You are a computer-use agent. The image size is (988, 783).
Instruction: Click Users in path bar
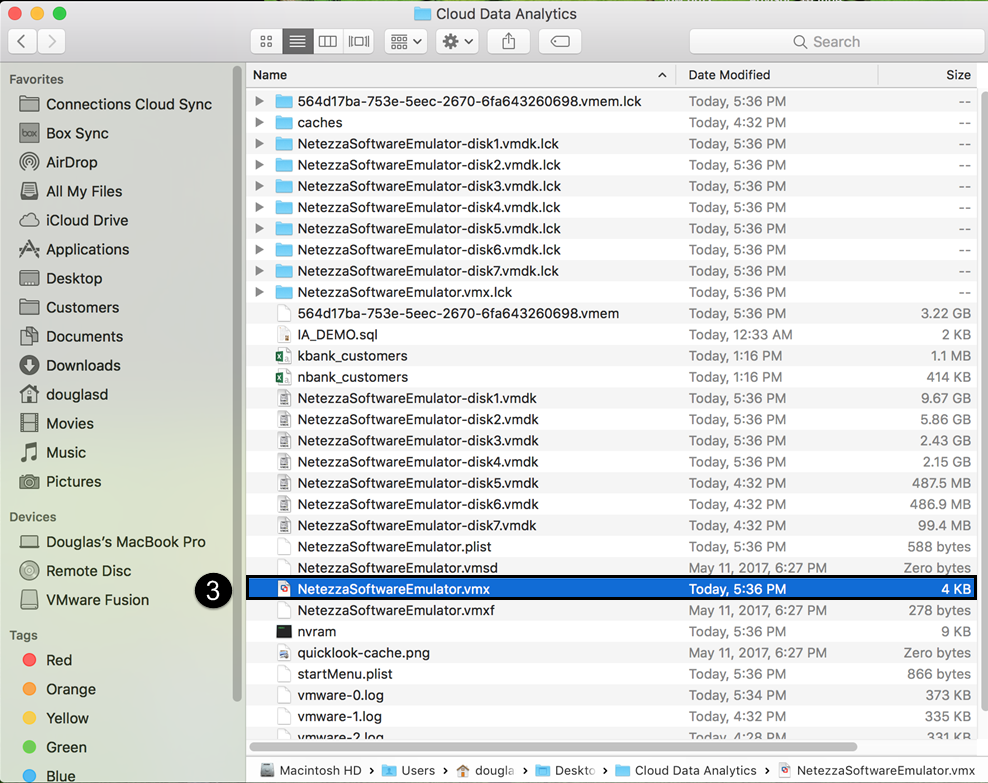[x=408, y=770]
